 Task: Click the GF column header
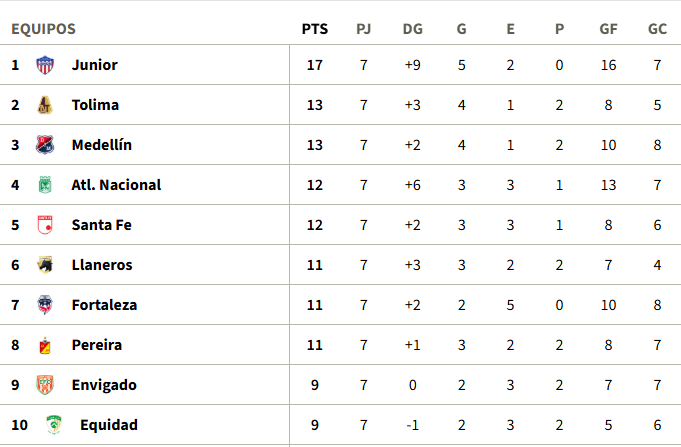(608, 29)
